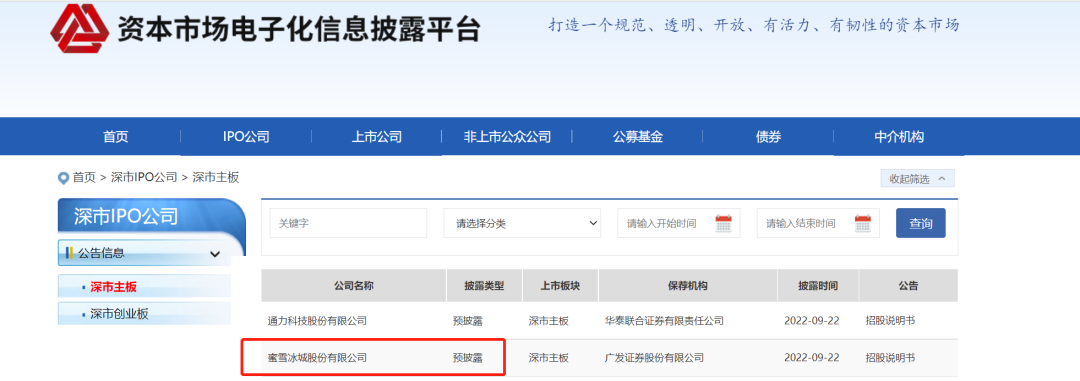This screenshot has width=1080, height=381.
Task: Select the 公募基金 navigation item
Action: point(638,136)
